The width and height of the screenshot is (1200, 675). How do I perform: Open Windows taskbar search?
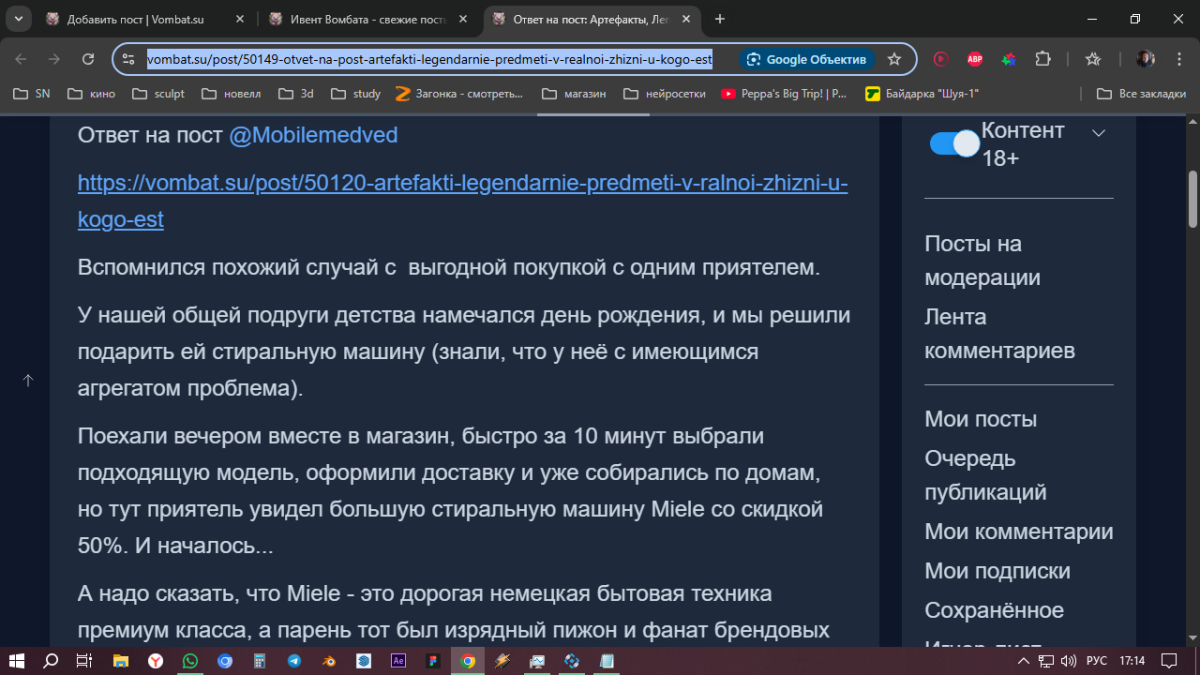pos(50,661)
